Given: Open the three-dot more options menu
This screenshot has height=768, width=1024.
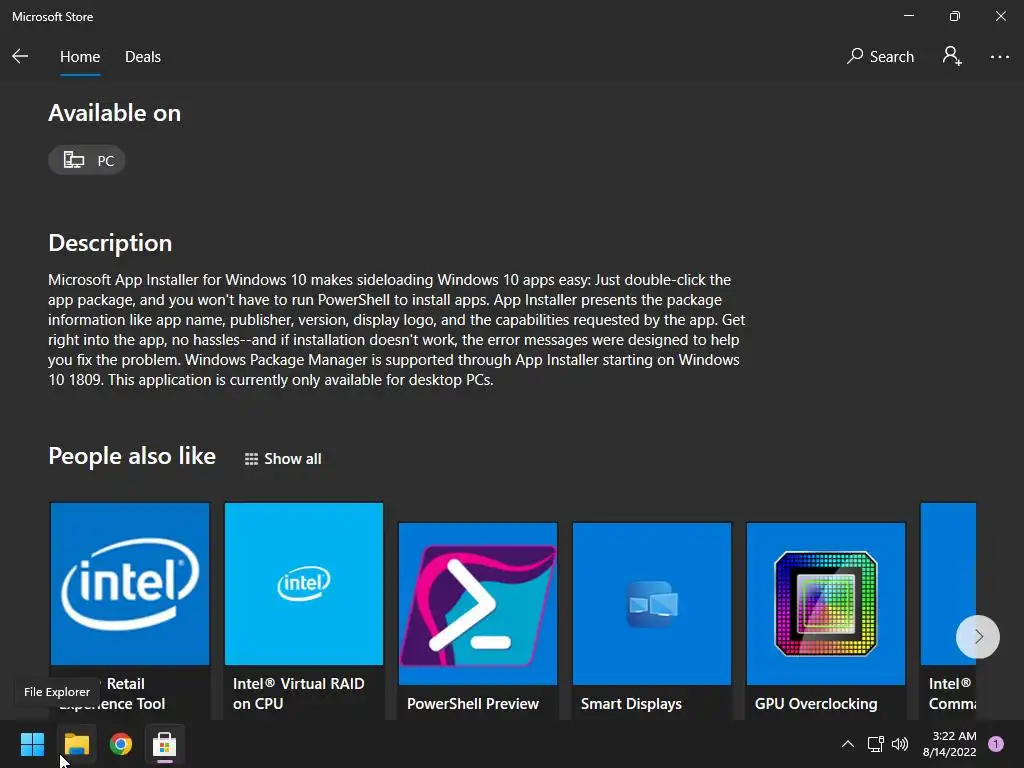Looking at the screenshot, I should click(999, 57).
